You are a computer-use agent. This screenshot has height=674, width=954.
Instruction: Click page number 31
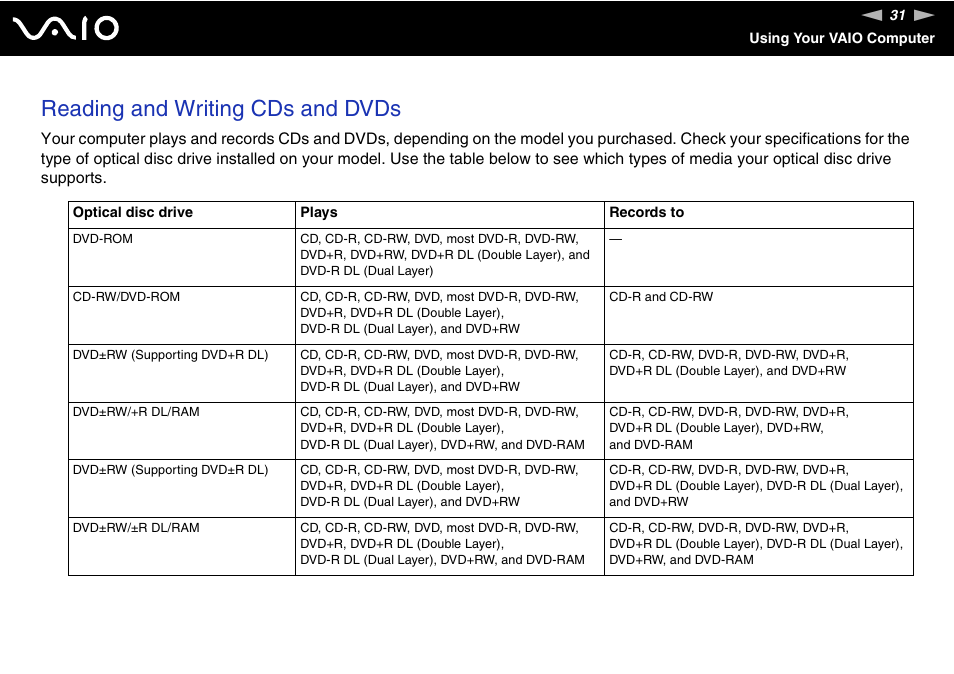pyautogui.click(x=898, y=15)
